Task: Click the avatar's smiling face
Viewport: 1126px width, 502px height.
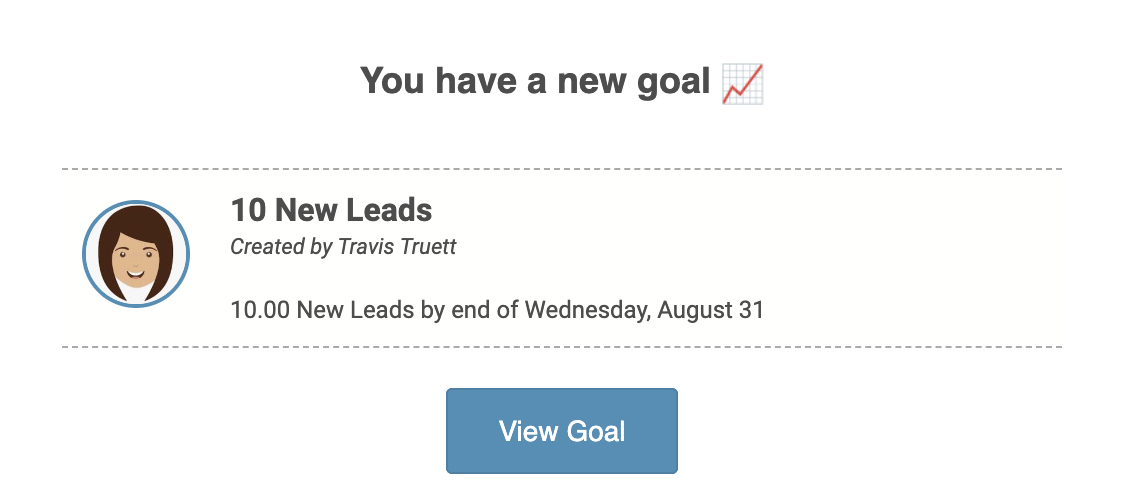Action: click(x=135, y=260)
